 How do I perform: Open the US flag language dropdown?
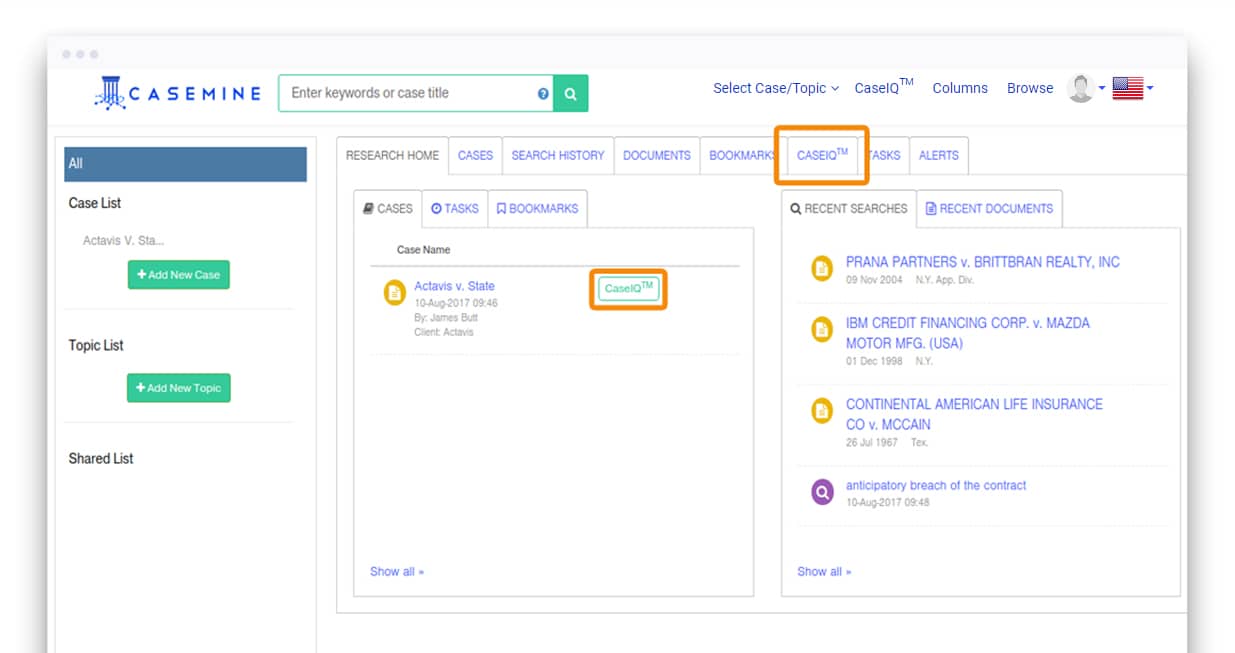click(1133, 88)
